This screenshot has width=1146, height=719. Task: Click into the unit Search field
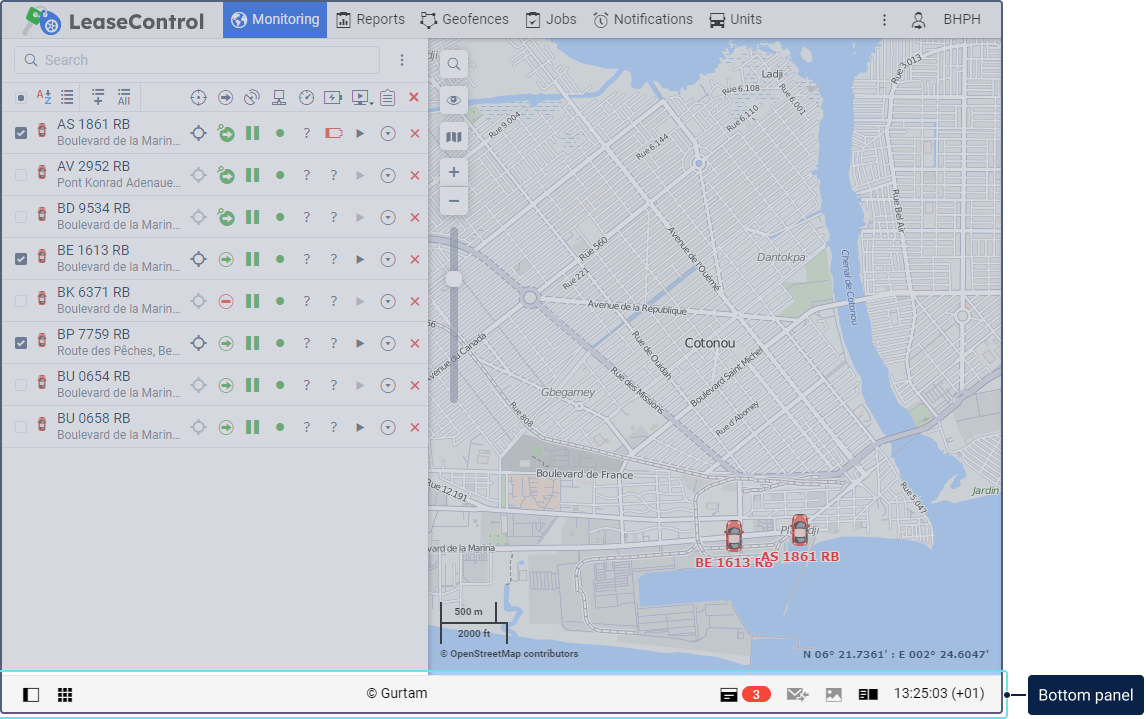[x=200, y=60]
